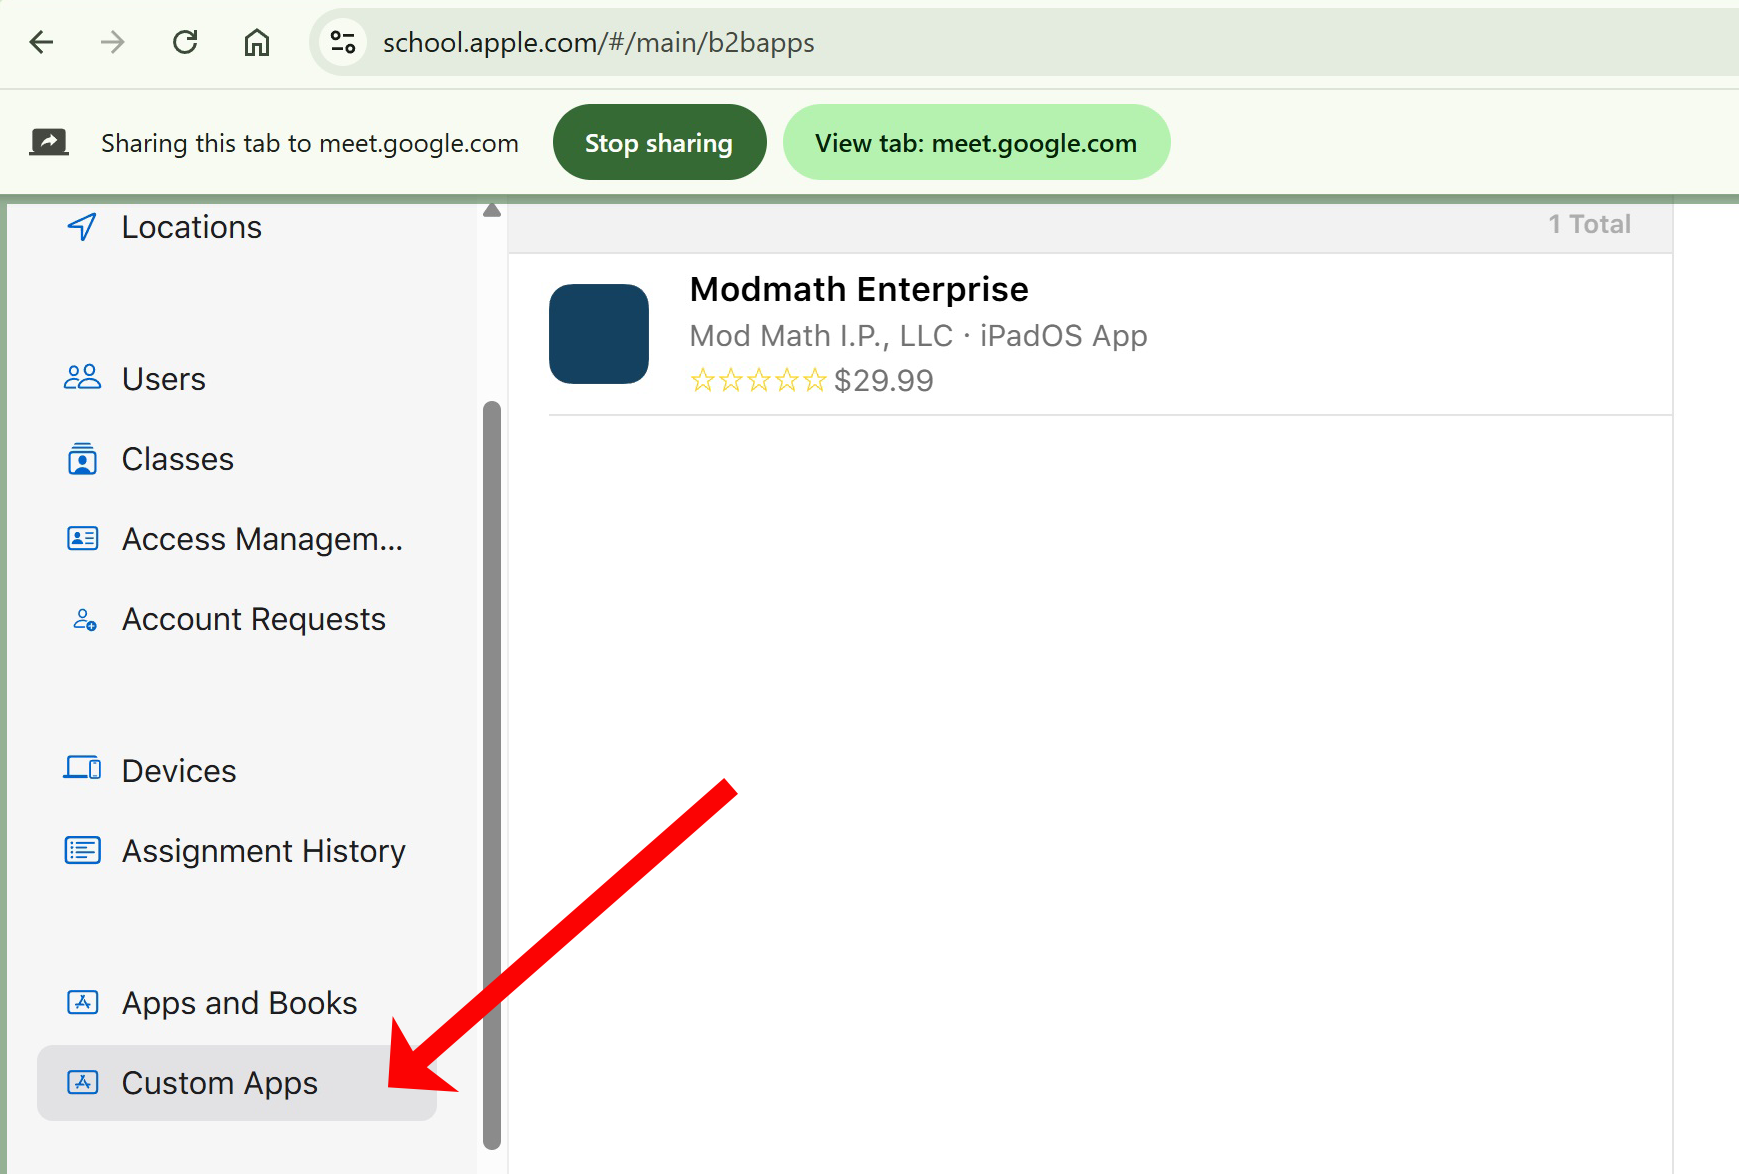This screenshot has height=1174, width=1739.
Task: Click the Locations arrow icon
Action: click(x=82, y=227)
